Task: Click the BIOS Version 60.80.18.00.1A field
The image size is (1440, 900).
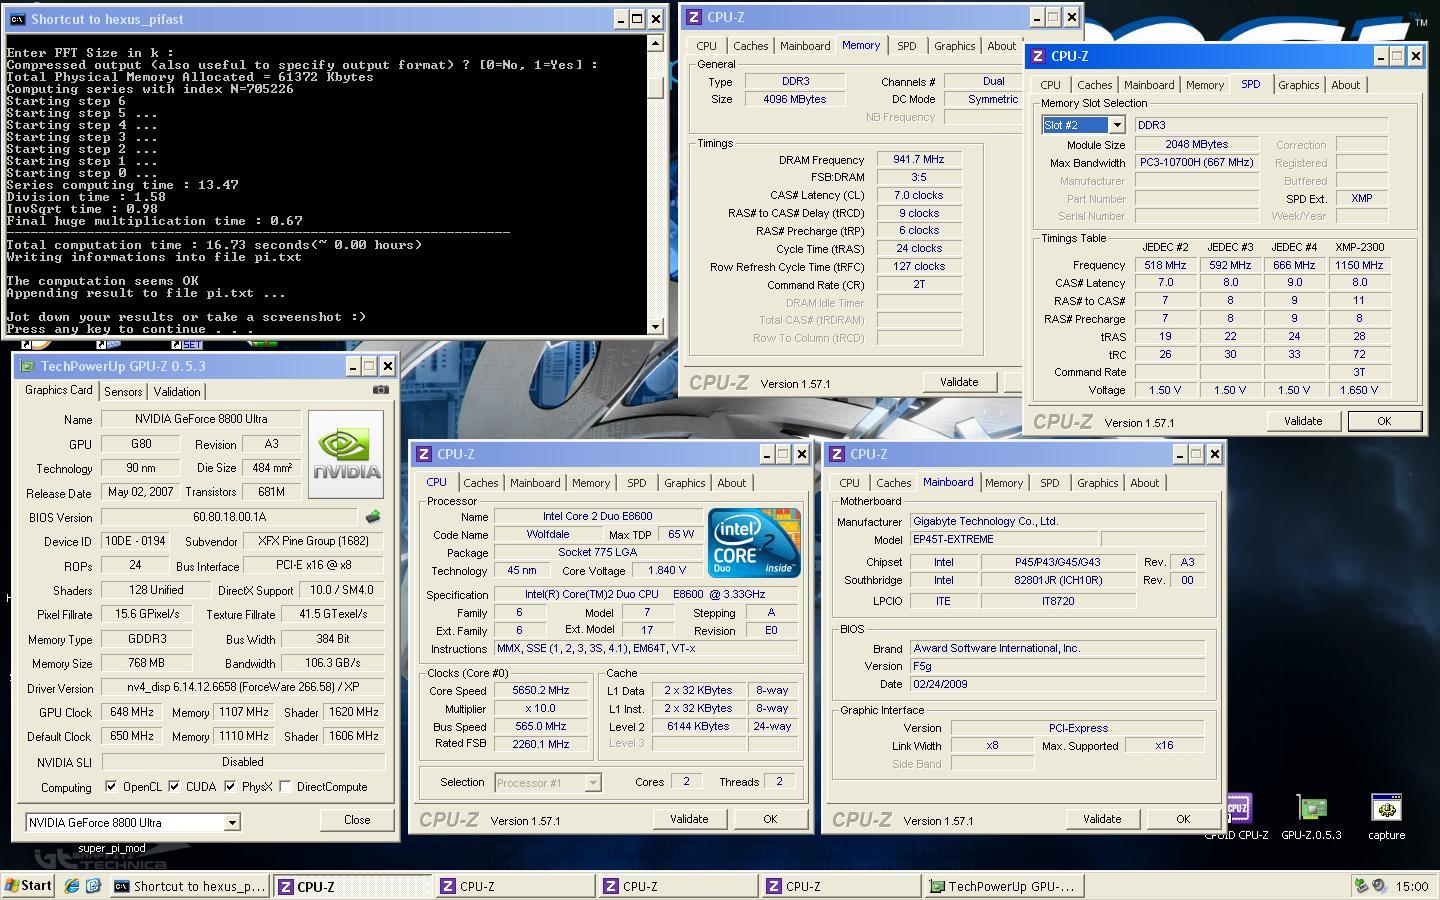Action: [229, 517]
